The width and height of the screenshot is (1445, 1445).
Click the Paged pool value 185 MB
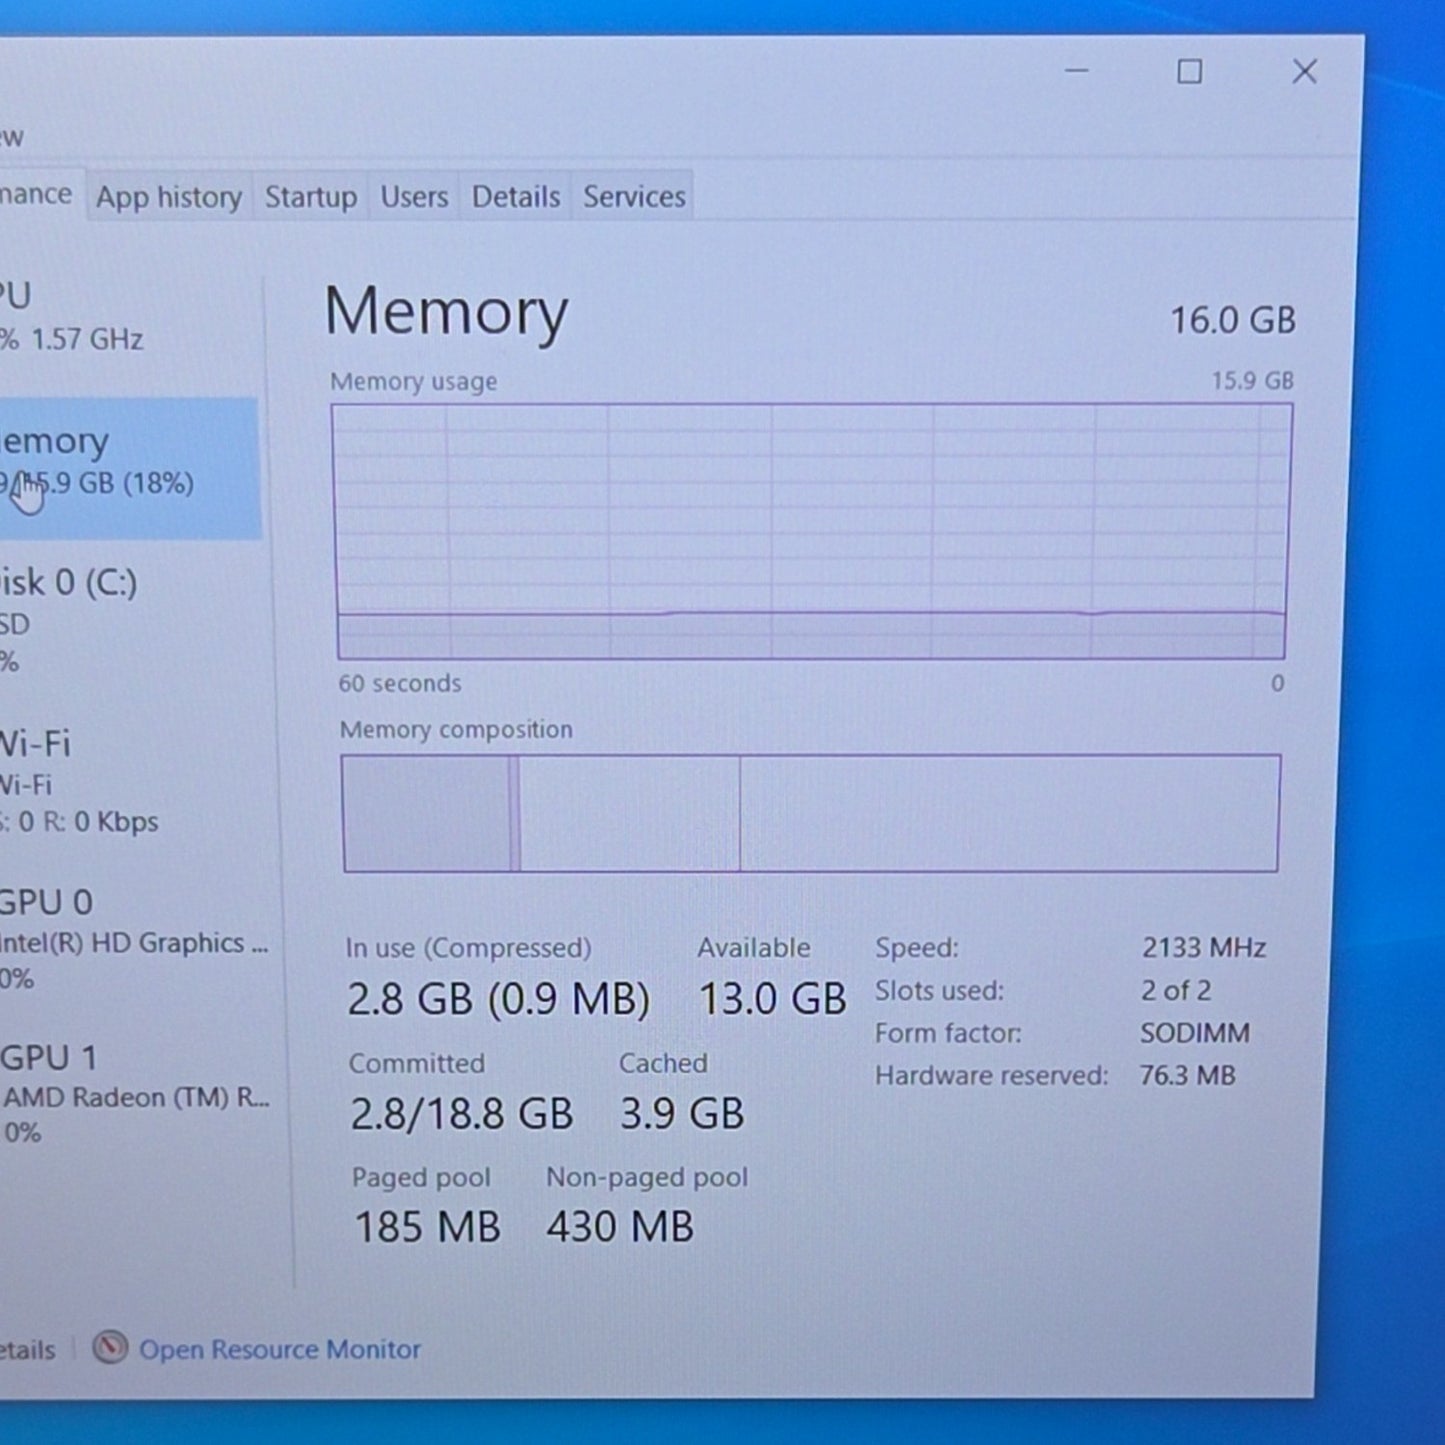pyautogui.click(x=427, y=1227)
